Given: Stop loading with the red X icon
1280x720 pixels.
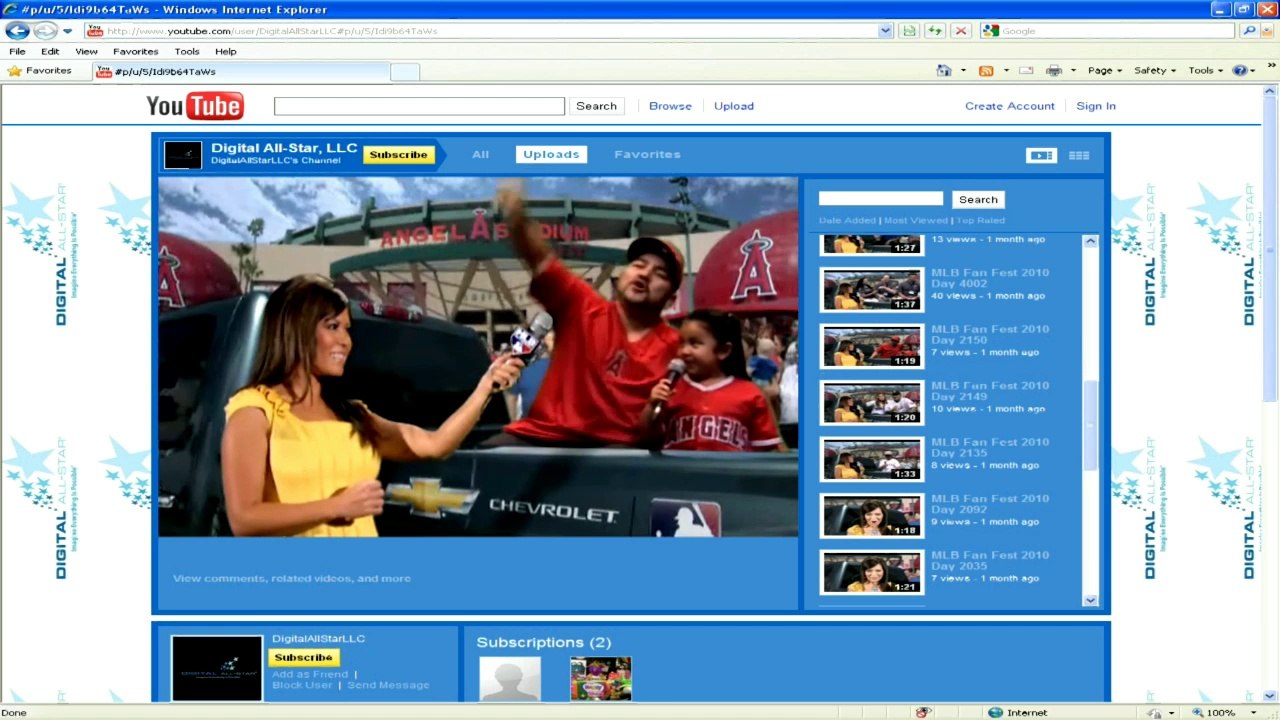Looking at the screenshot, I should (x=961, y=31).
